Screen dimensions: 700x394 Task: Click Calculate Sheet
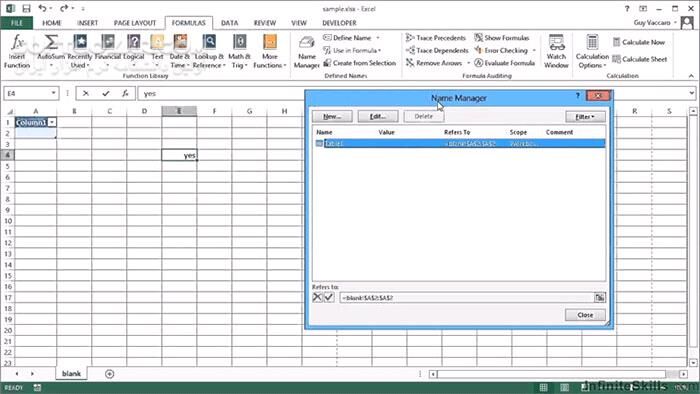point(640,59)
